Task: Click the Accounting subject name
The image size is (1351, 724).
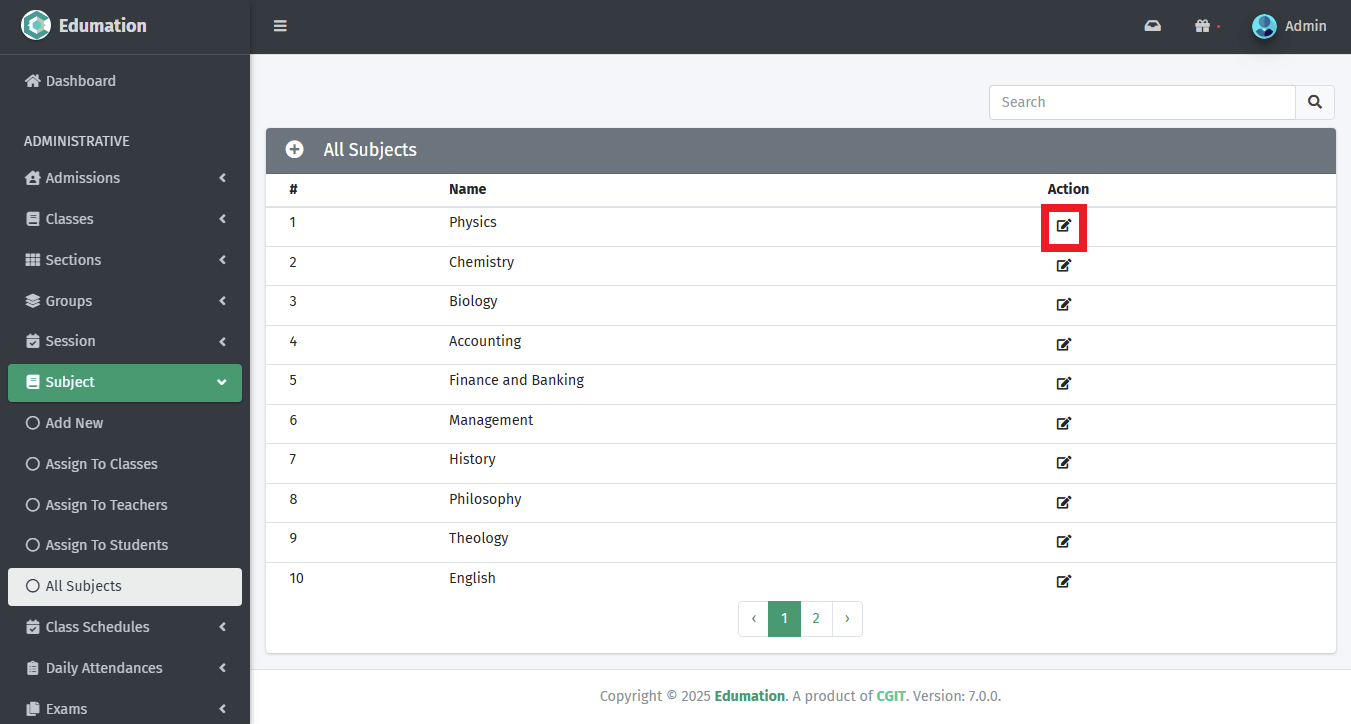Action: point(485,341)
